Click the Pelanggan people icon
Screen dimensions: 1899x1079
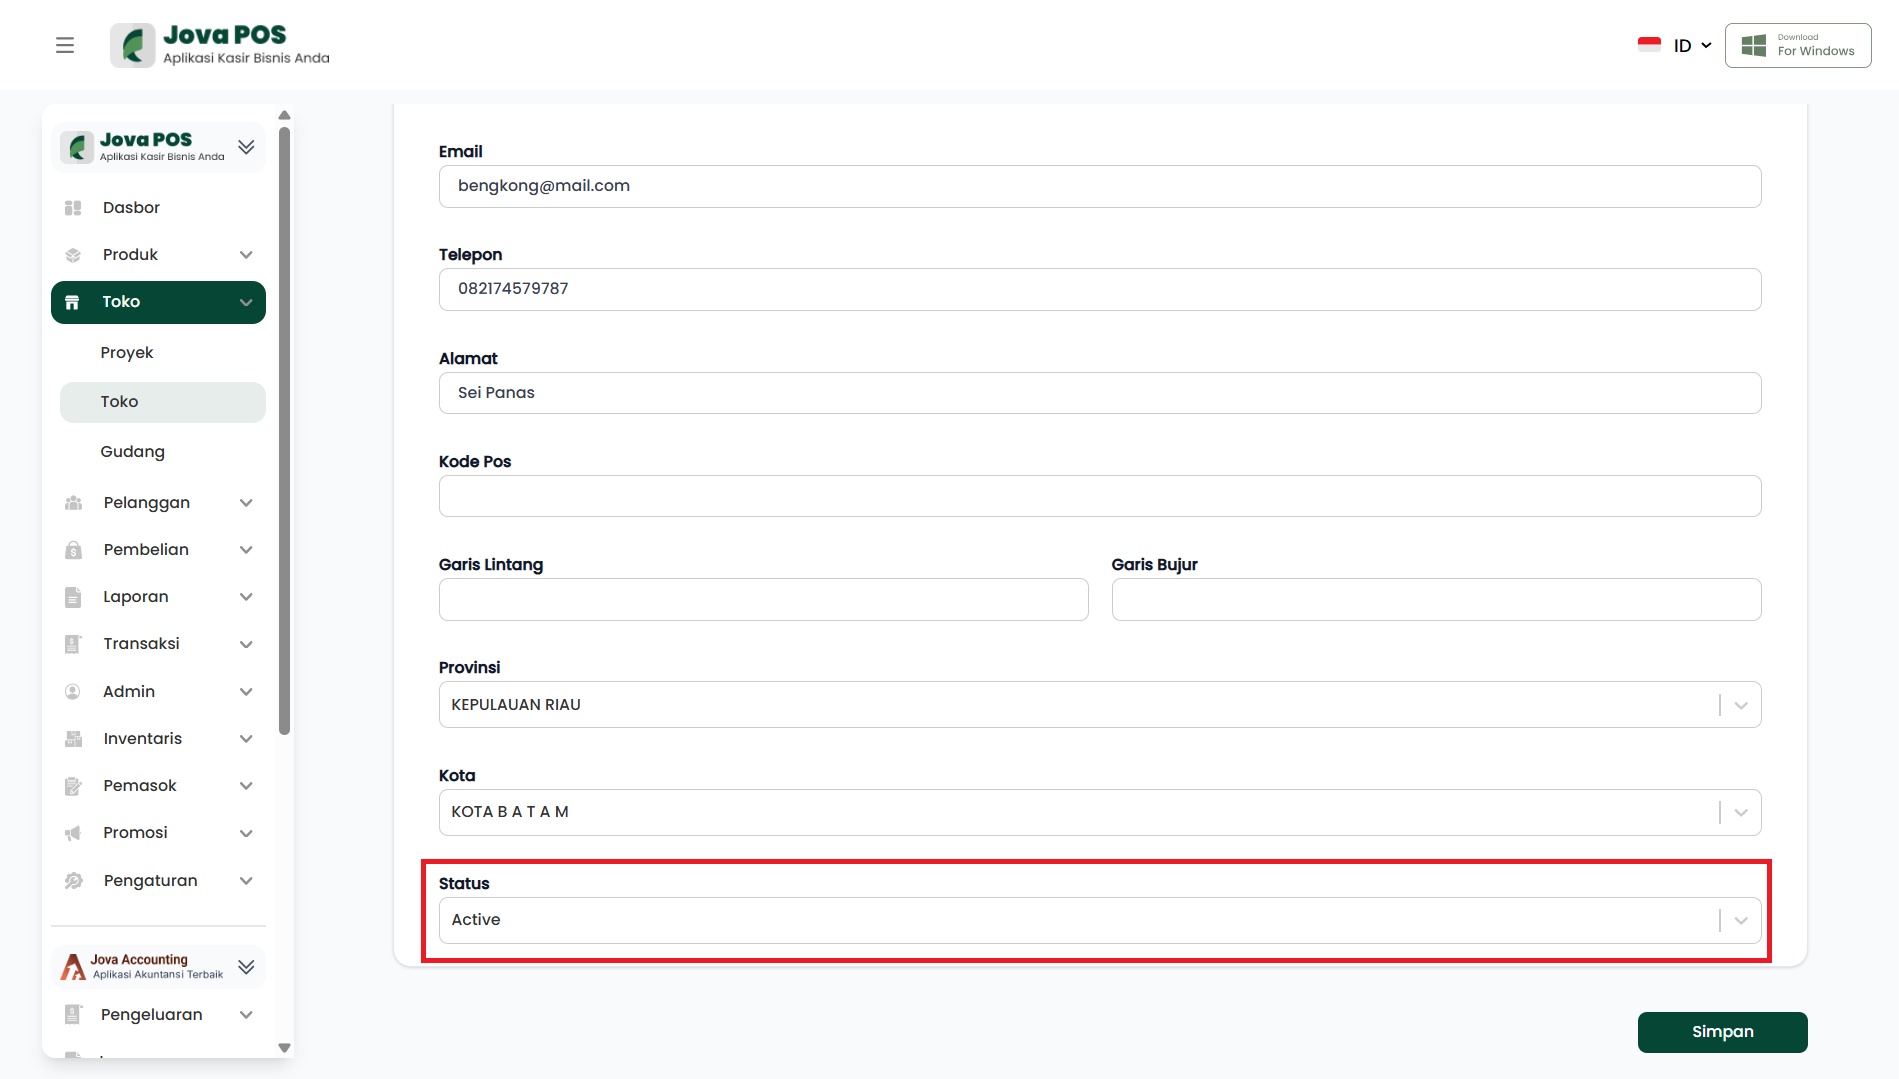[x=73, y=503]
